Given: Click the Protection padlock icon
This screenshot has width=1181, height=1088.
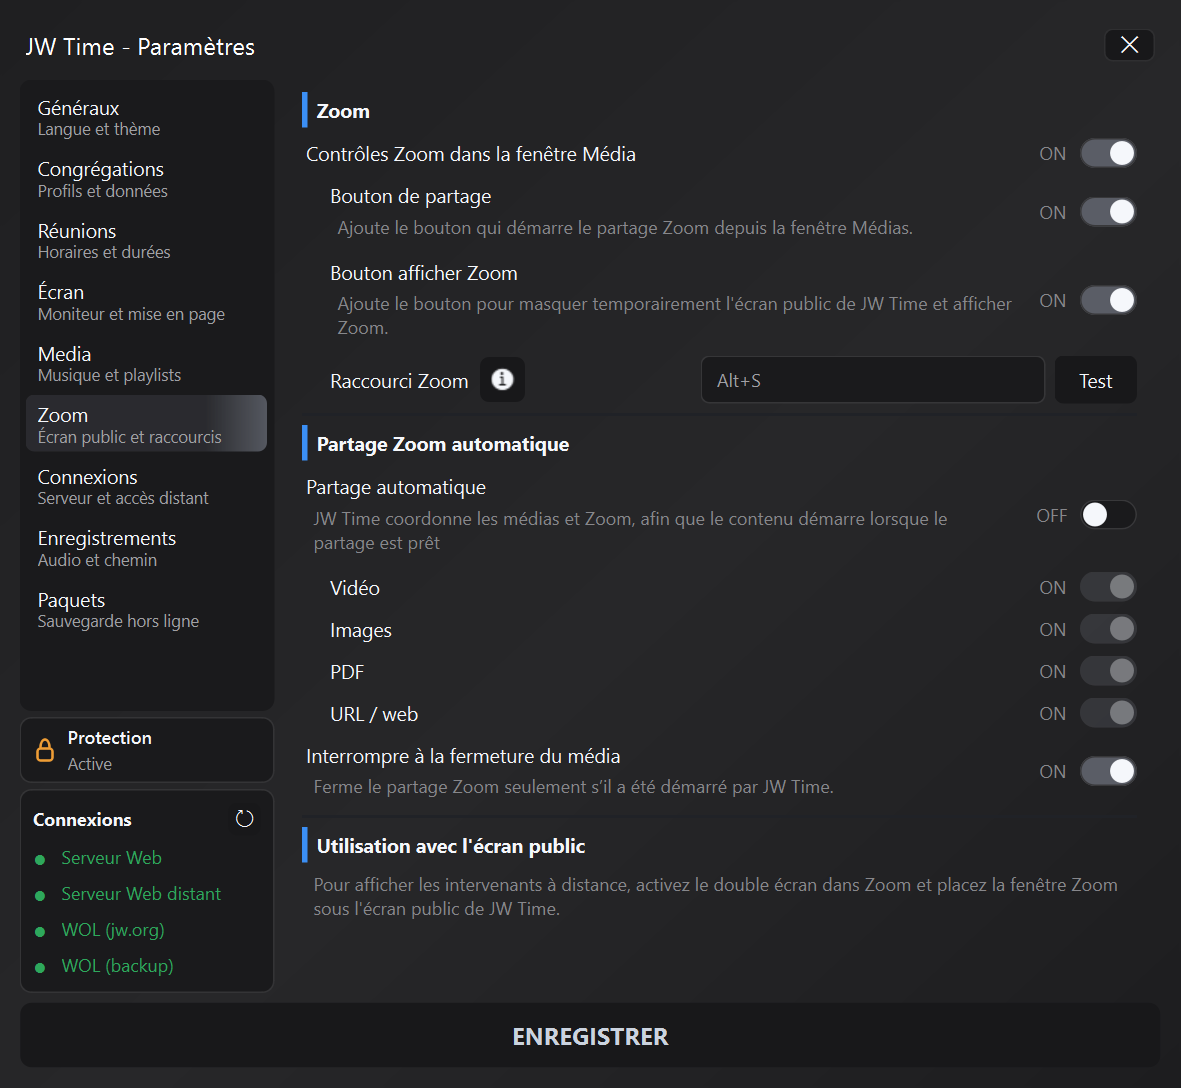Looking at the screenshot, I should pyautogui.click(x=45, y=750).
